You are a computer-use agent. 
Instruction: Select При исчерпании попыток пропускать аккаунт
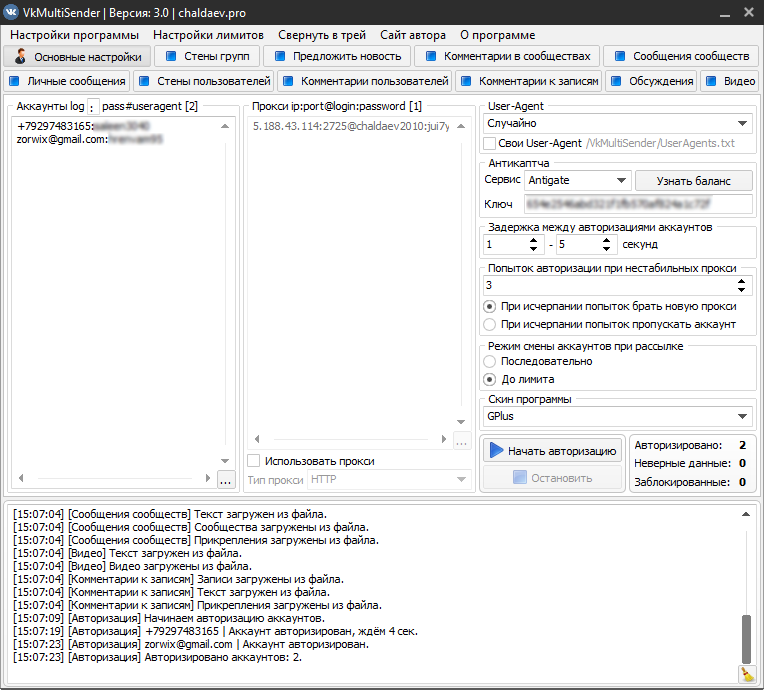click(489, 325)
